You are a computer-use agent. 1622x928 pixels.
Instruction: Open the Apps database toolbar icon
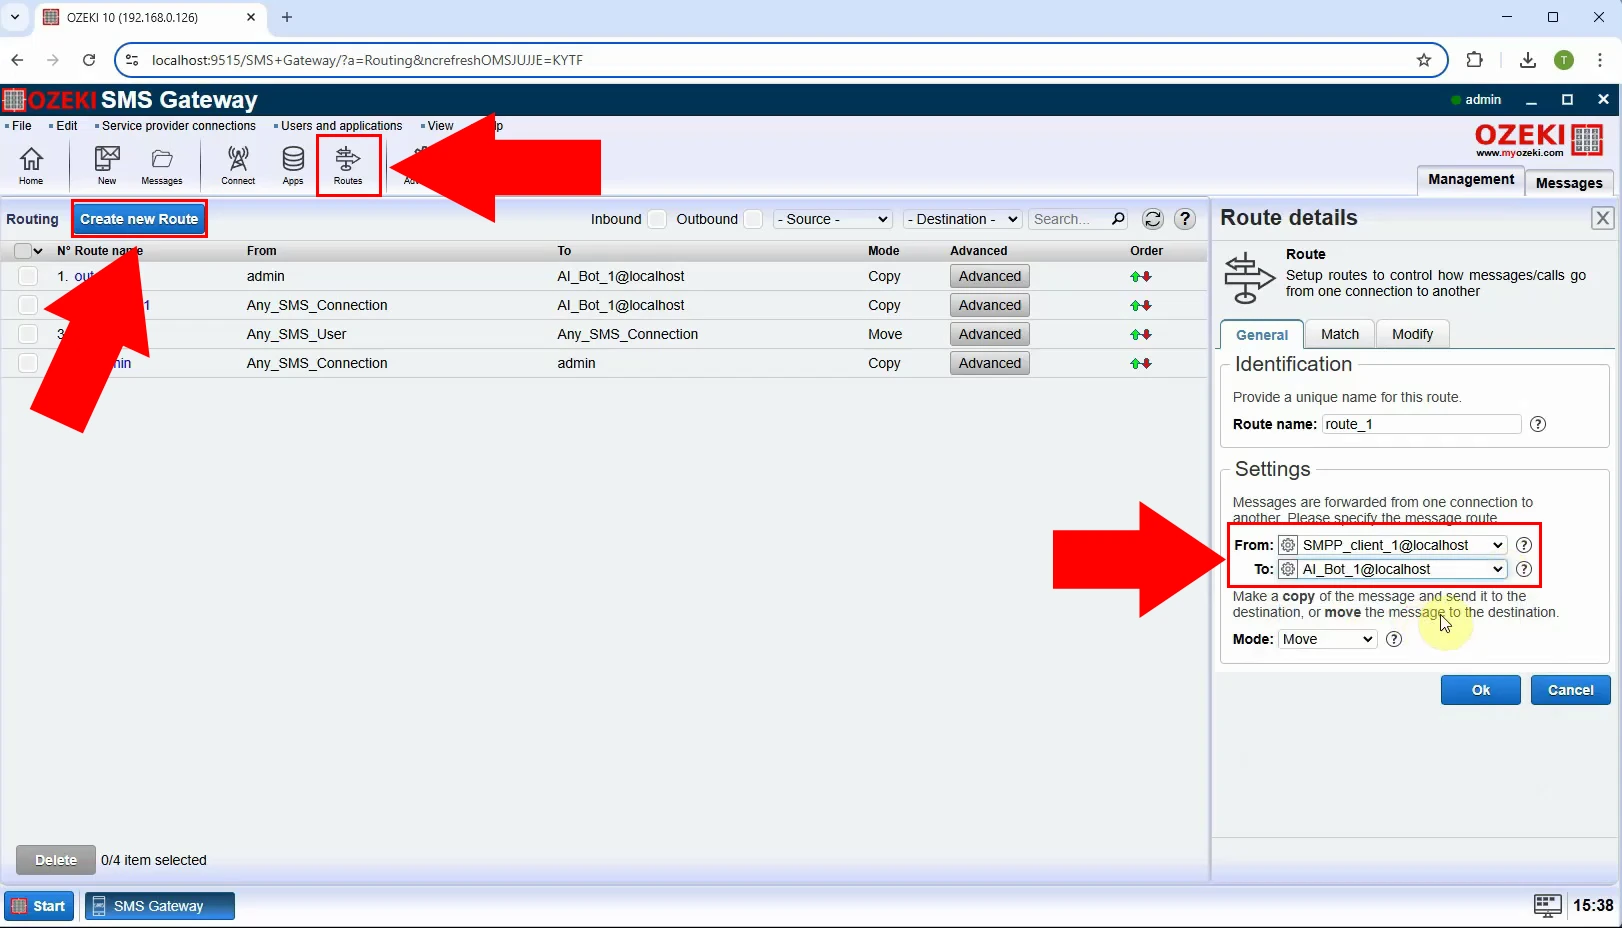[293, 165]
